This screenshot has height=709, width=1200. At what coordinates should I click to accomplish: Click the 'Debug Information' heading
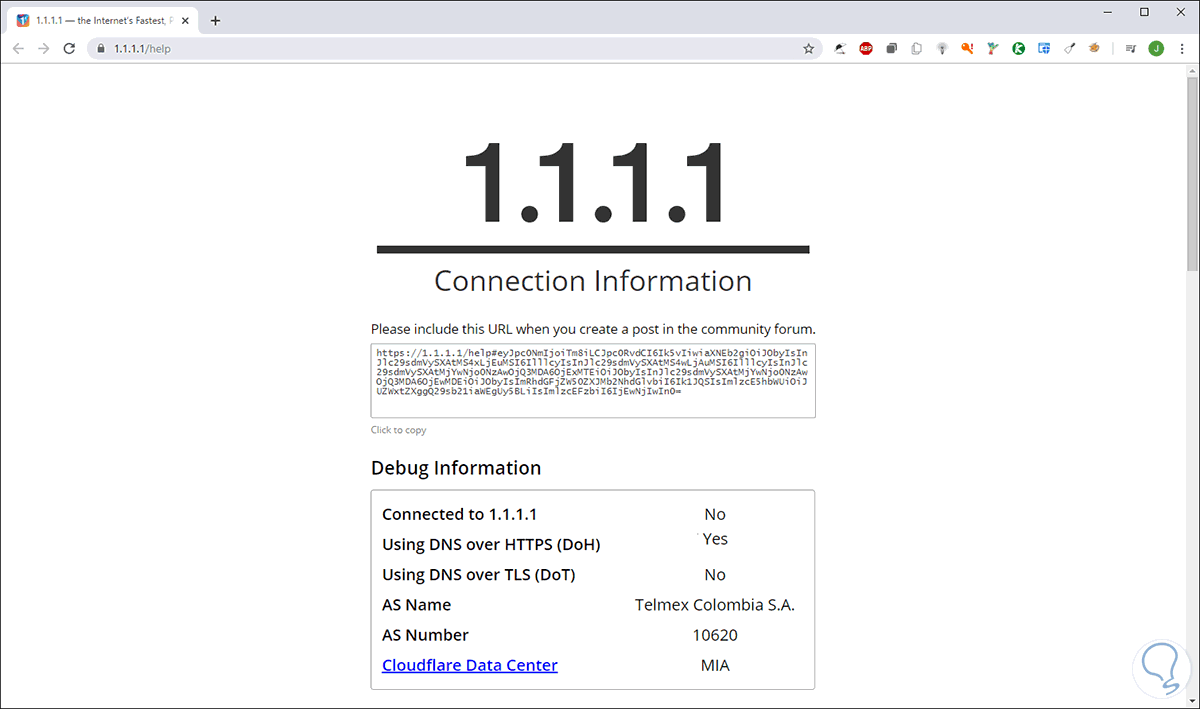[456, 468]
